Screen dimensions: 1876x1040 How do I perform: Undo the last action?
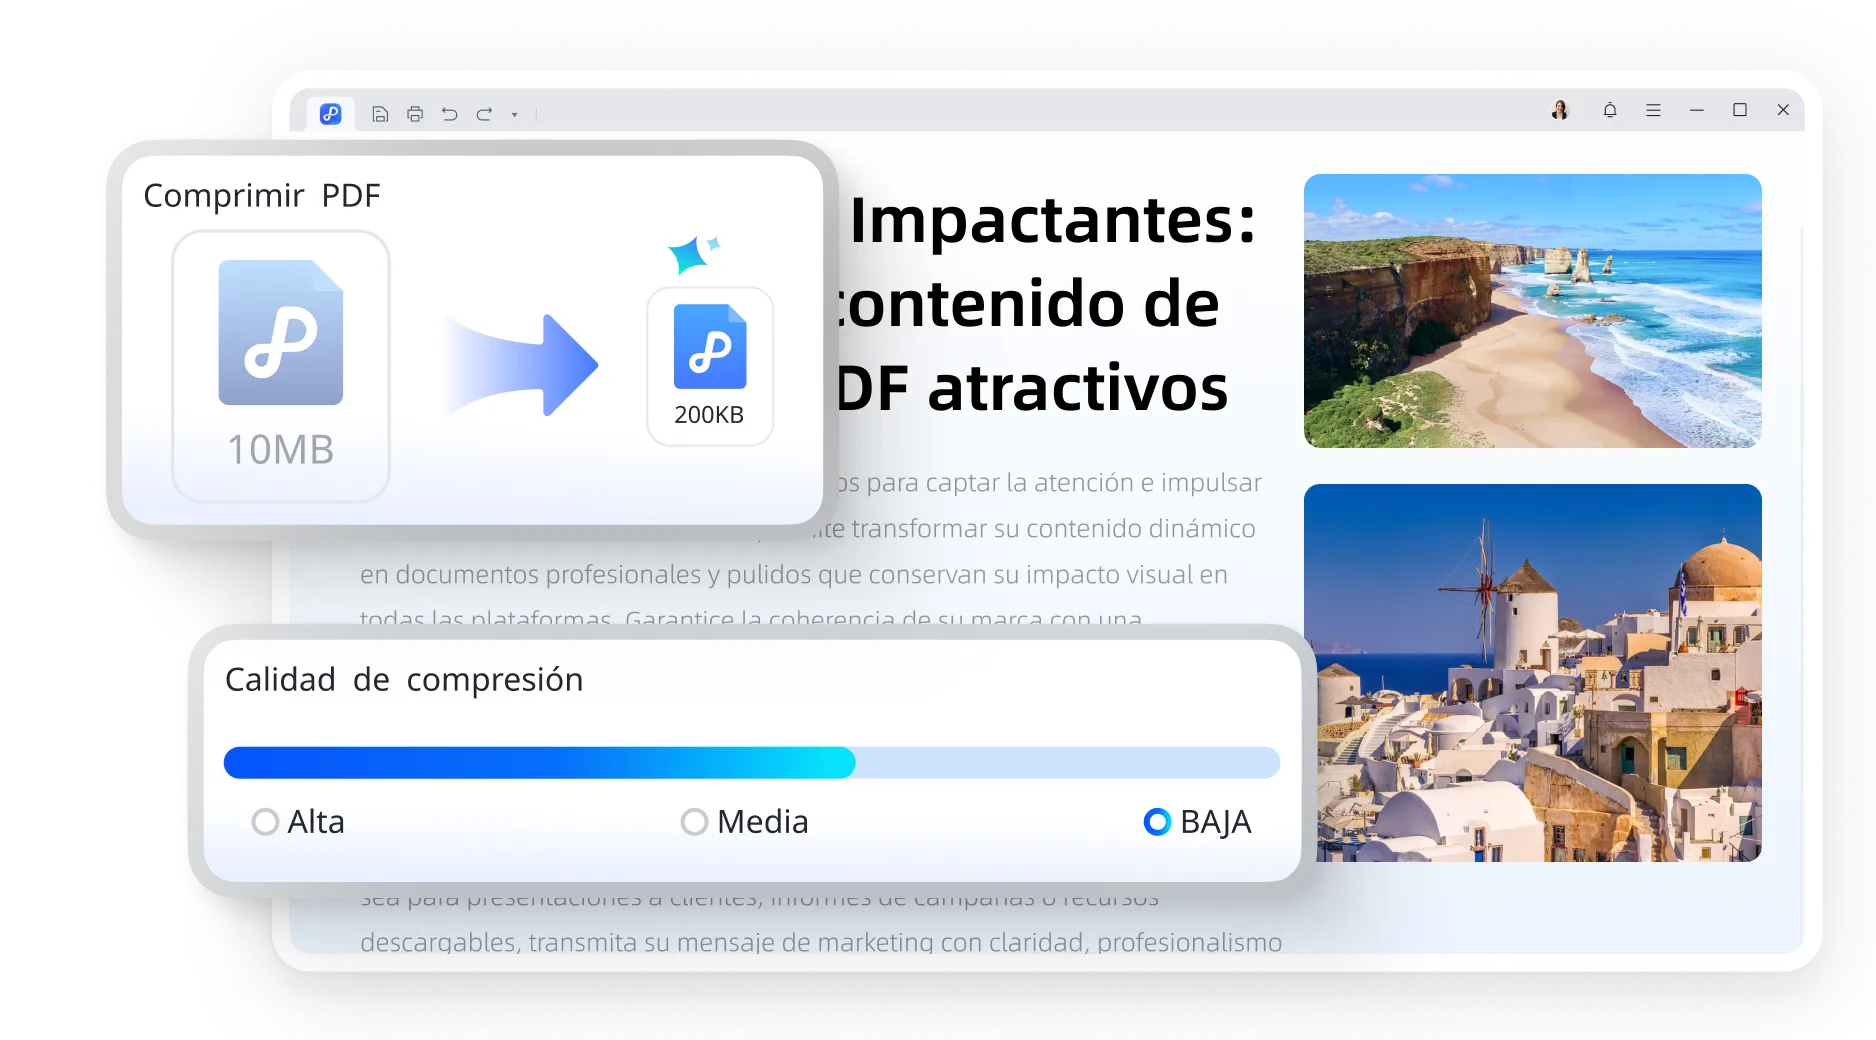coord(450,114)
